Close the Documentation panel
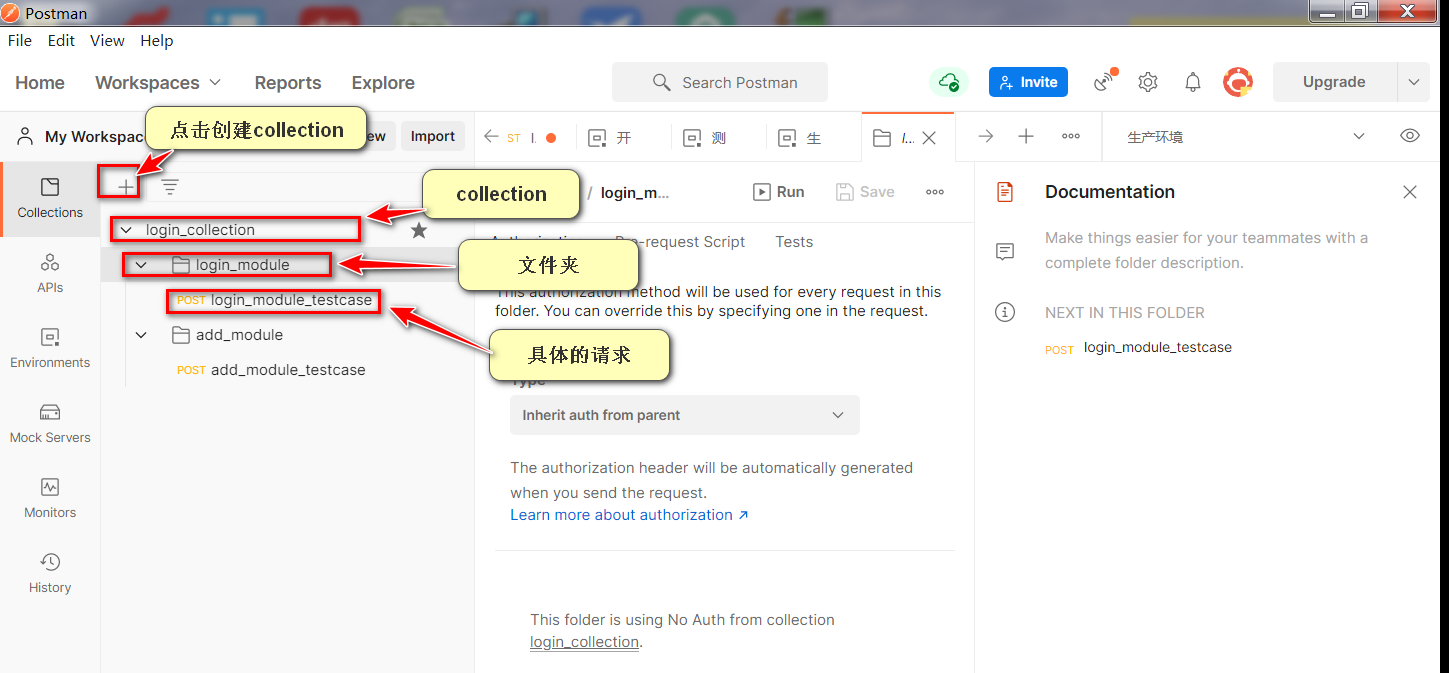The image size is (1449, 673). click(1410, 192)
